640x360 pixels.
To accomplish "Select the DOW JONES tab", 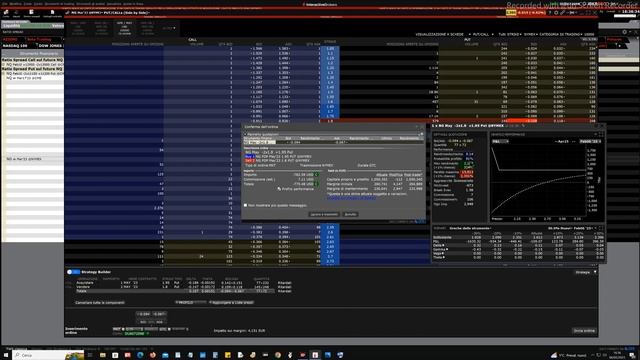I will [x=50, y=46].
